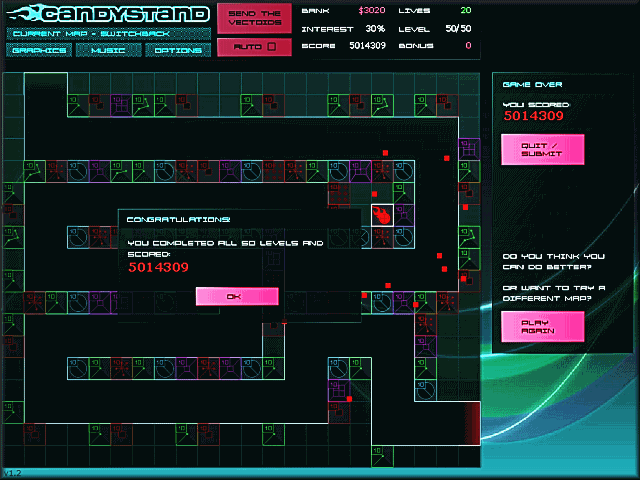
Task: Click the Lives count of 20
Action: (465, 10)
